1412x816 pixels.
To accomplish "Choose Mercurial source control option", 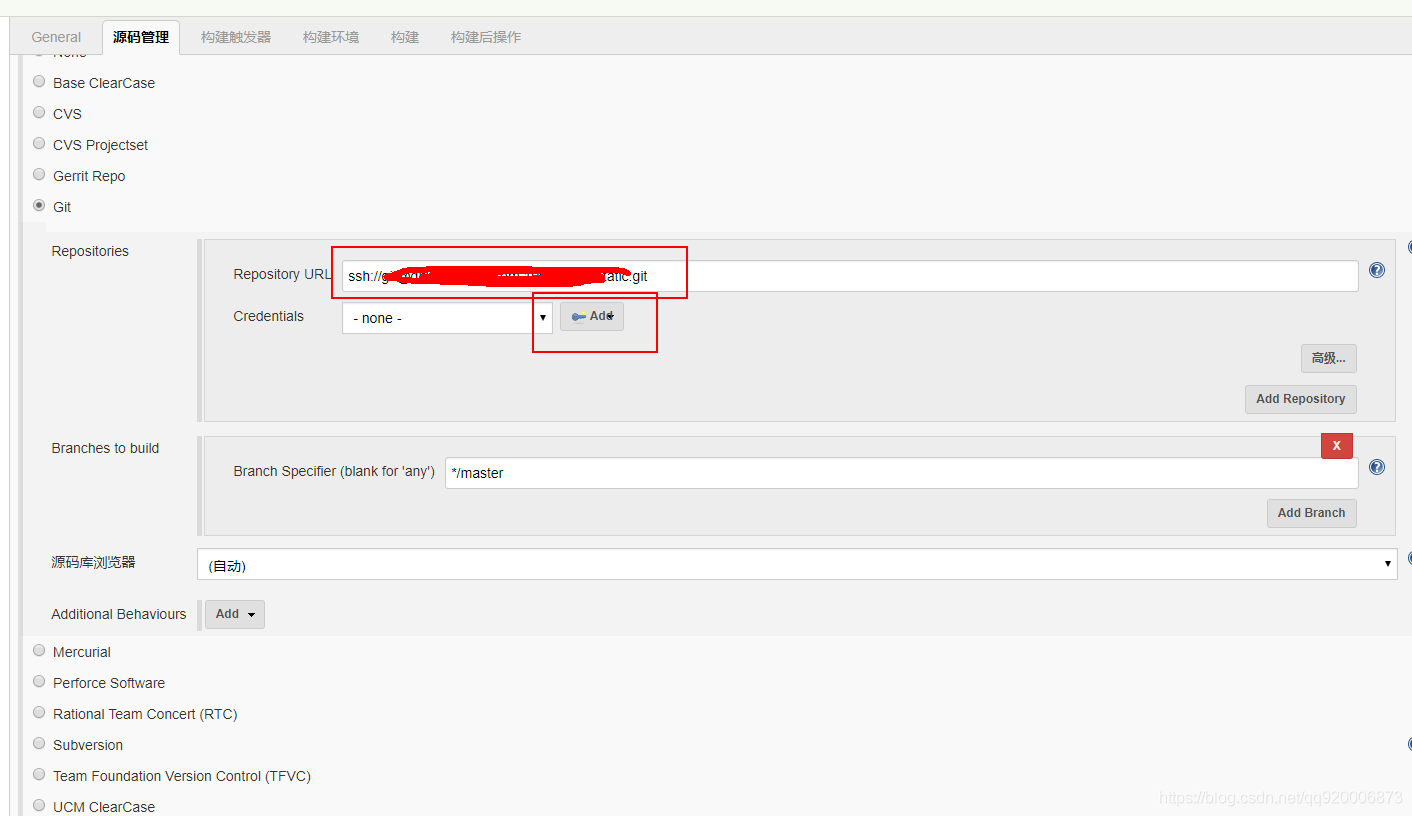I will pyautogui.click(x=39, y=650).
